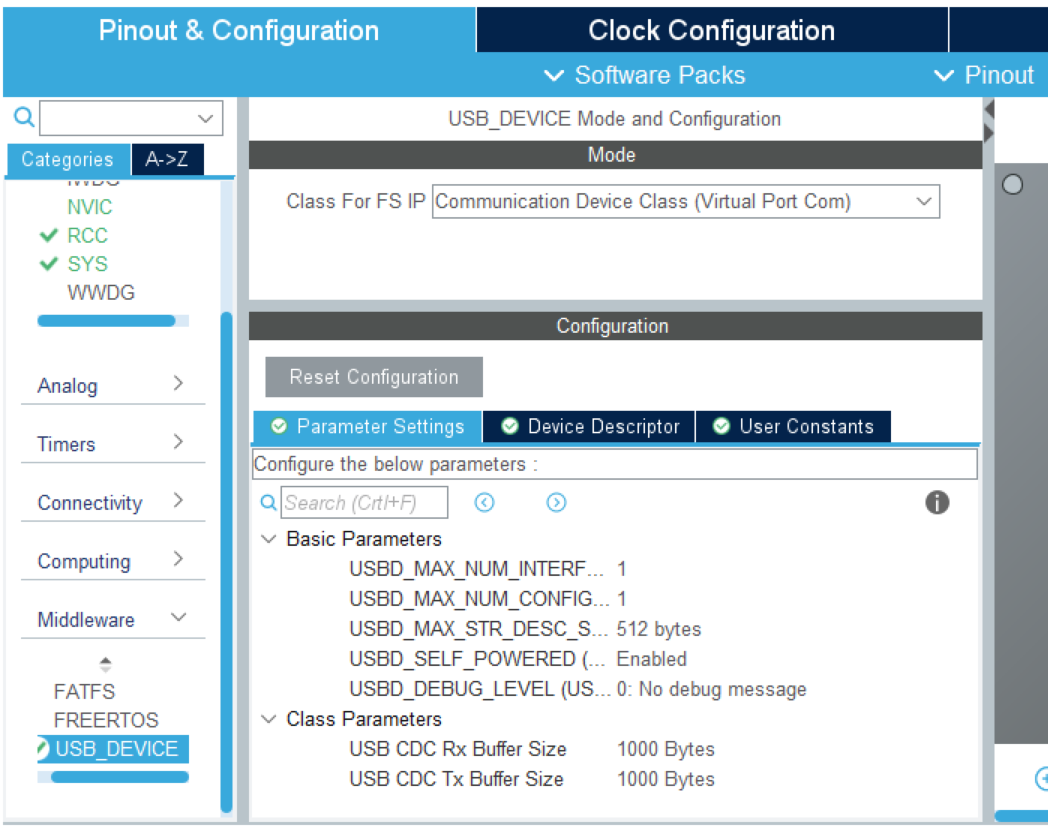
Task: Switch to Clock Configuration tab
Action: pyautogui.click(x=712, y=30)
